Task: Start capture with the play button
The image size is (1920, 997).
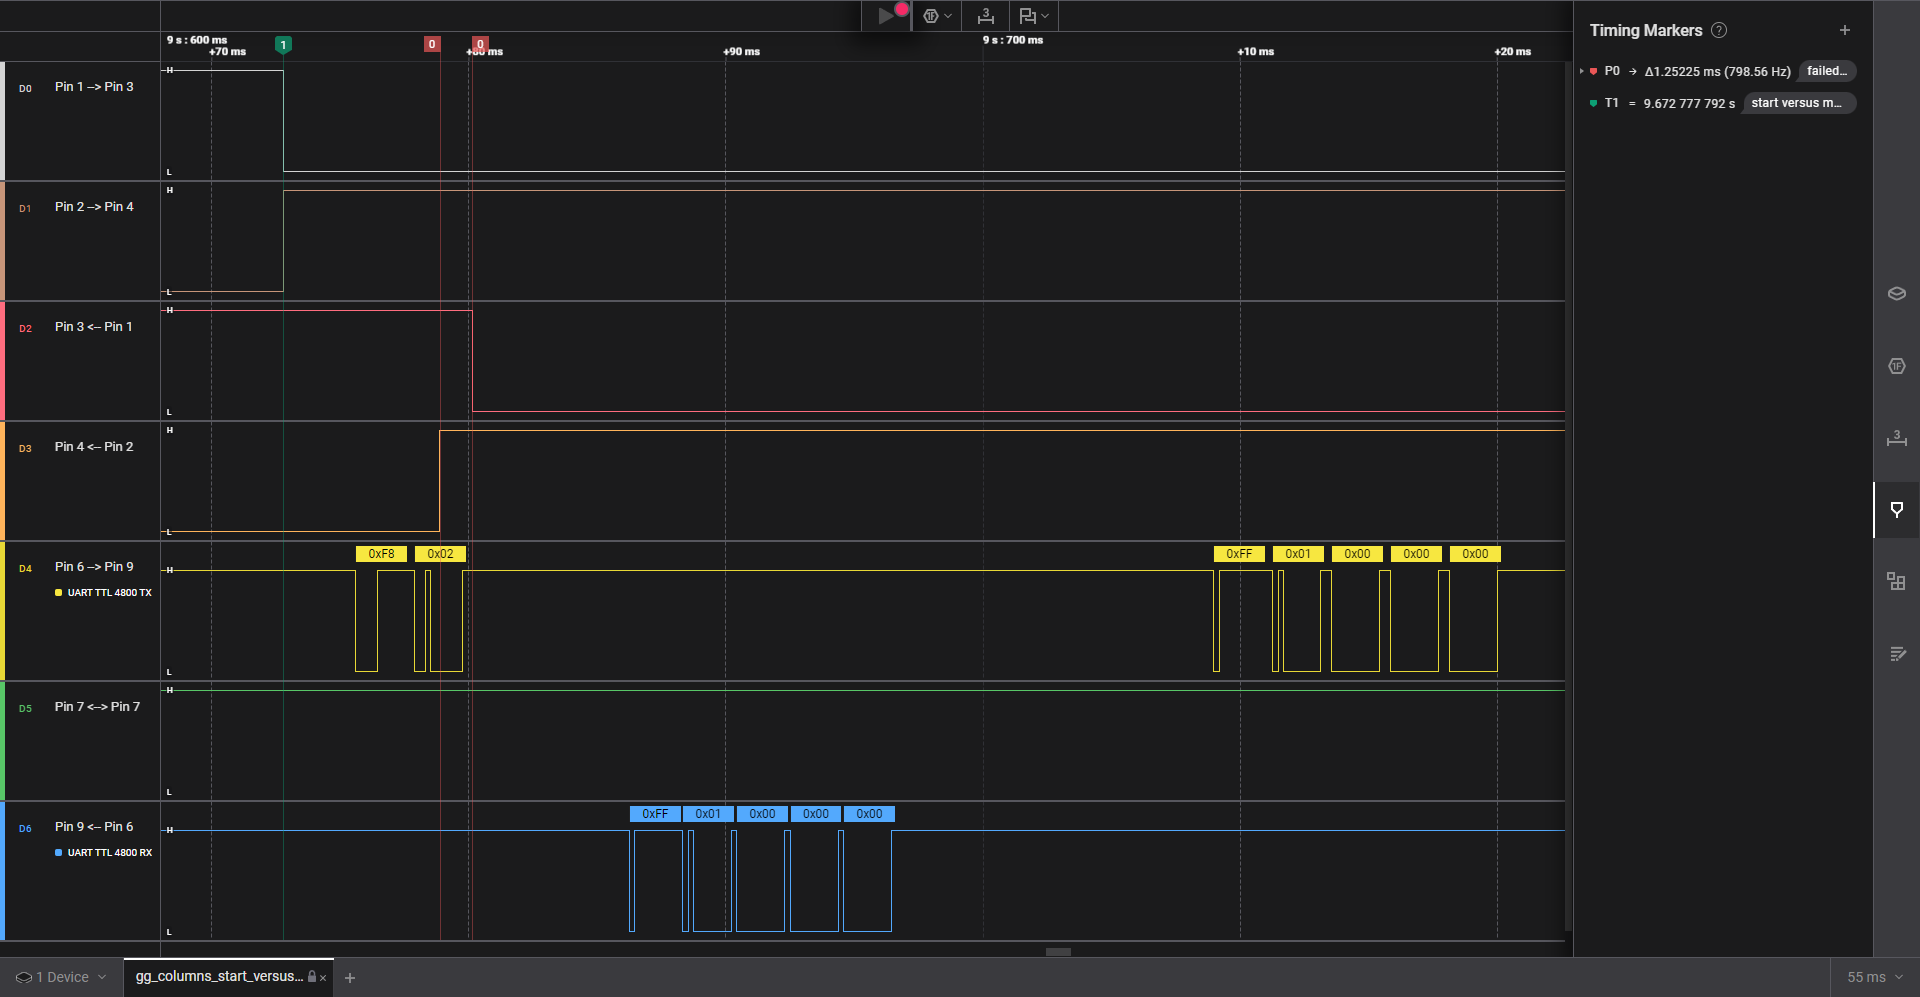Action: click(x=885, y=16)
